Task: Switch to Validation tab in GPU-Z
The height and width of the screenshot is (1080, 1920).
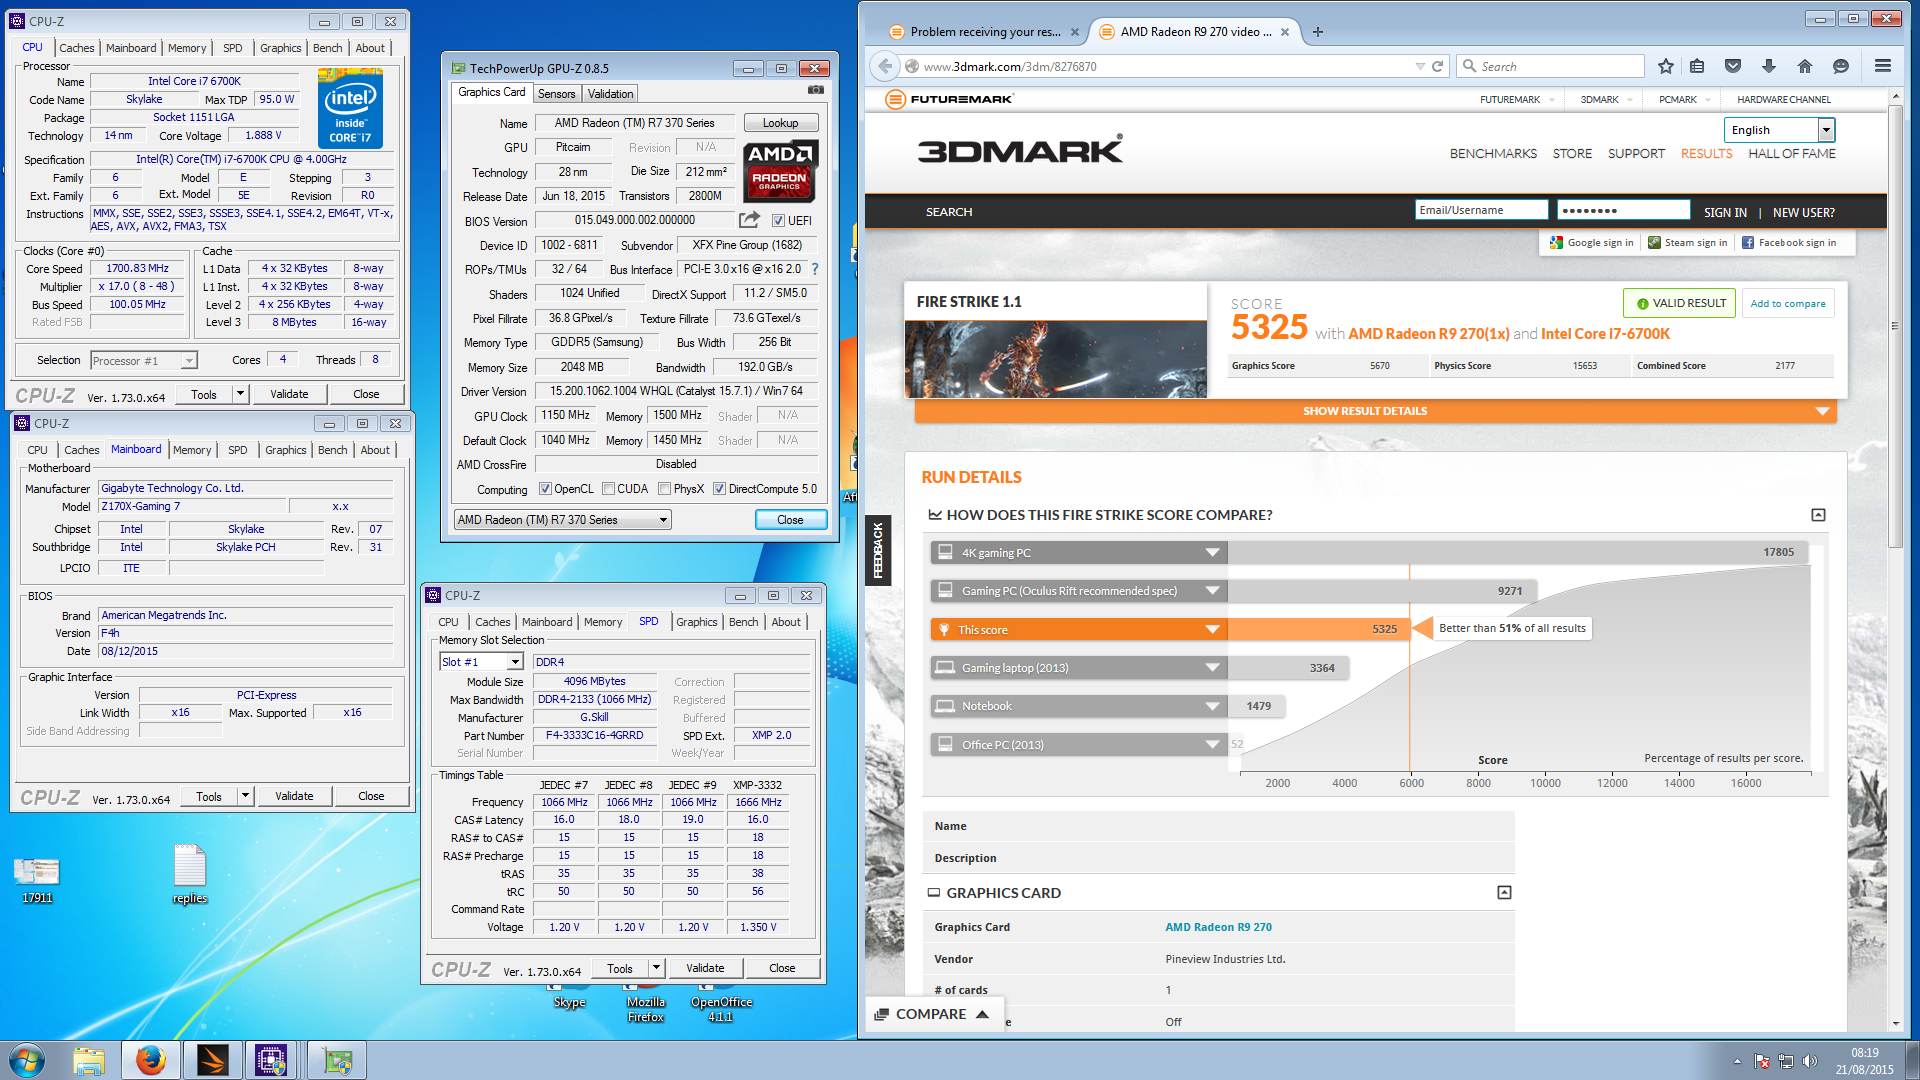Action: (x=610, y=94)
